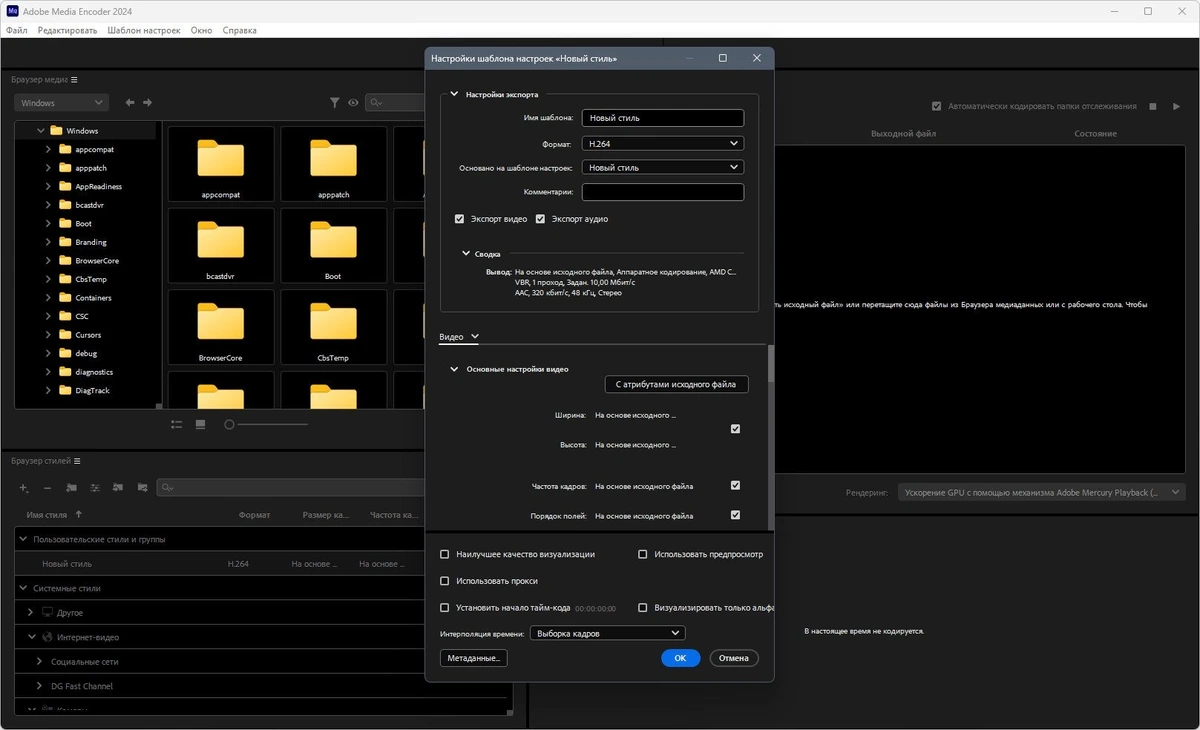Click the Preset Browser search field

coord(291,488)
